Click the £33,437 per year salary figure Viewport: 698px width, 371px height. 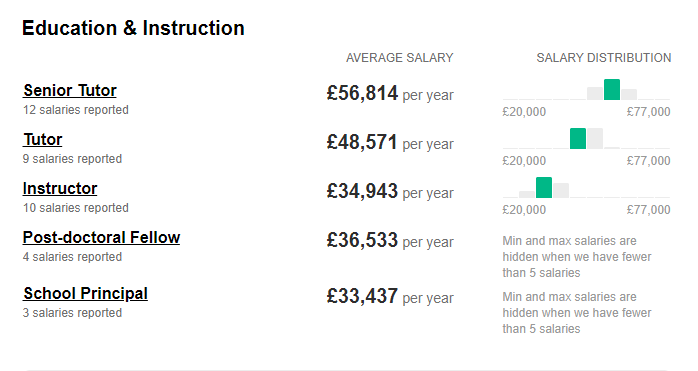click(390, 297)
